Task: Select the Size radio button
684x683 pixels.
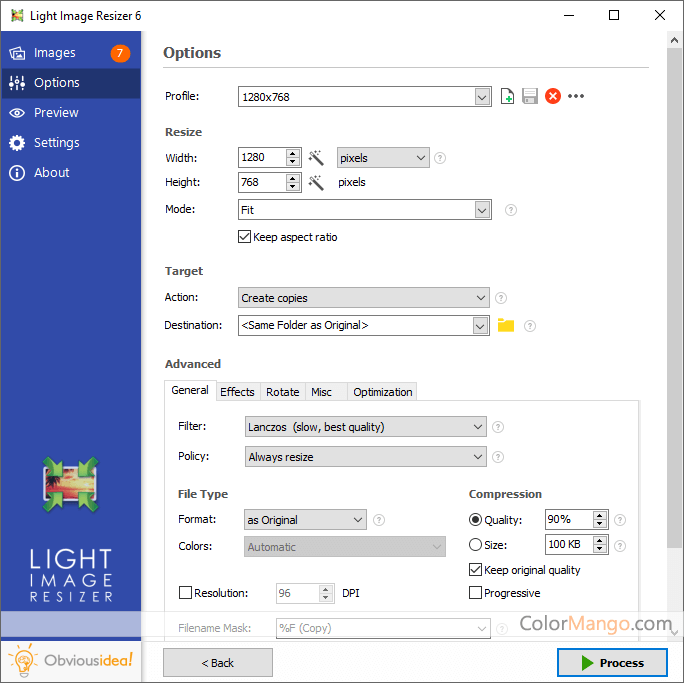Action: click(x=475, y=545)
